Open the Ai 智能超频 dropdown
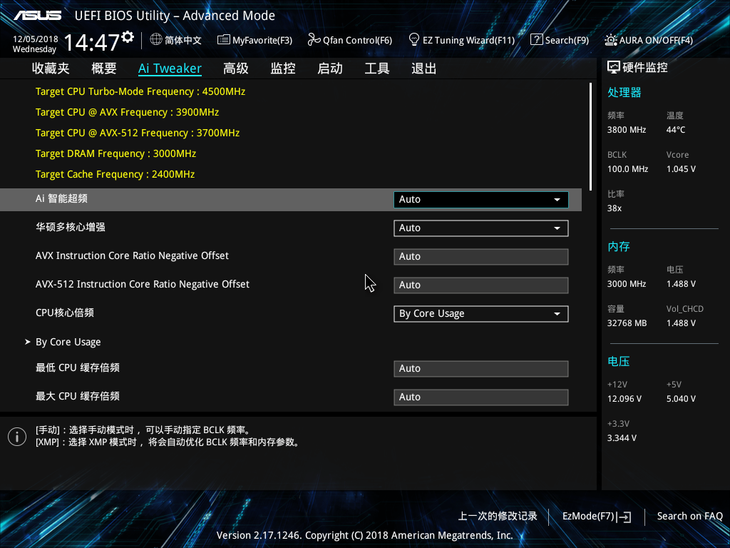Image resolution: width=730 pixels, height=548 pixels. 480,199
